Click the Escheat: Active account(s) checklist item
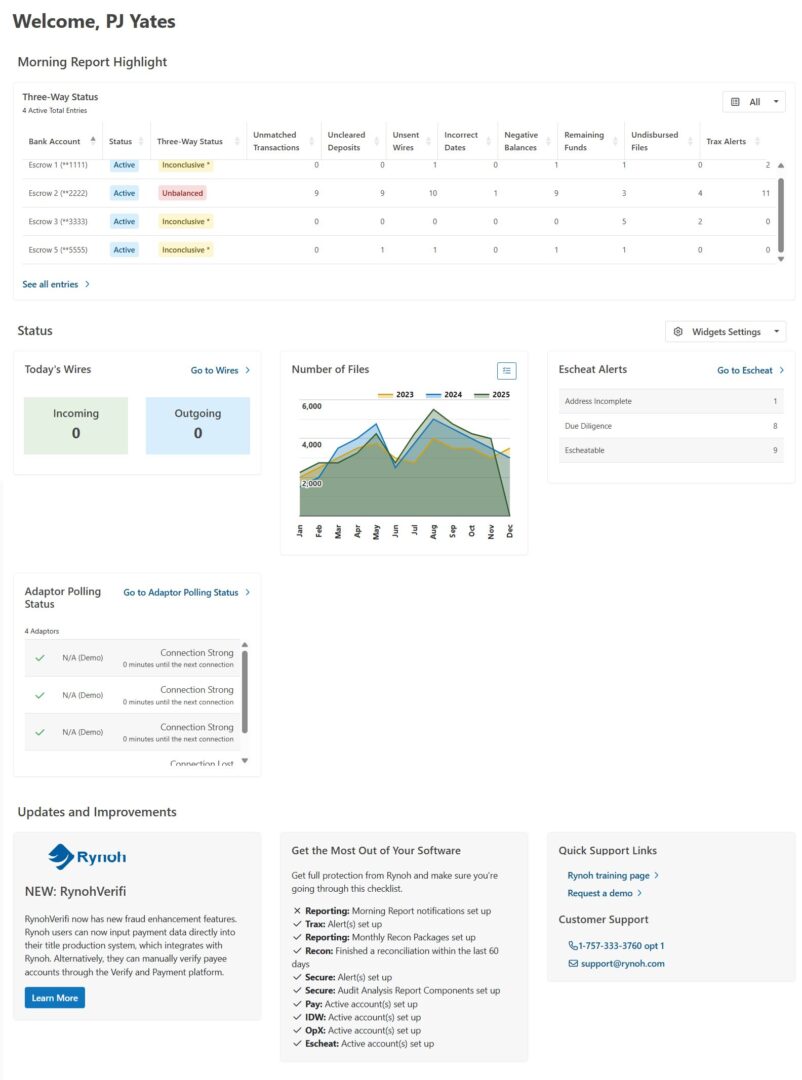 (363, 1043)
